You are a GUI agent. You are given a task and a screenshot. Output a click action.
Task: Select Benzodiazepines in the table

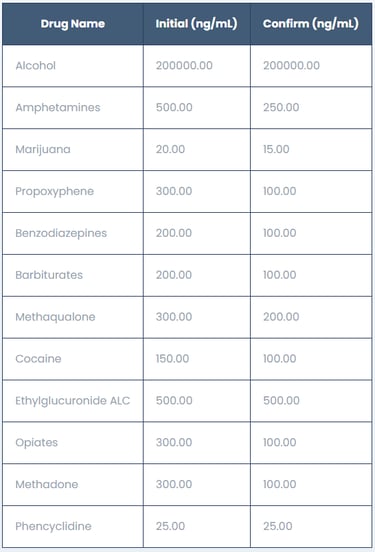click(61, 233)
